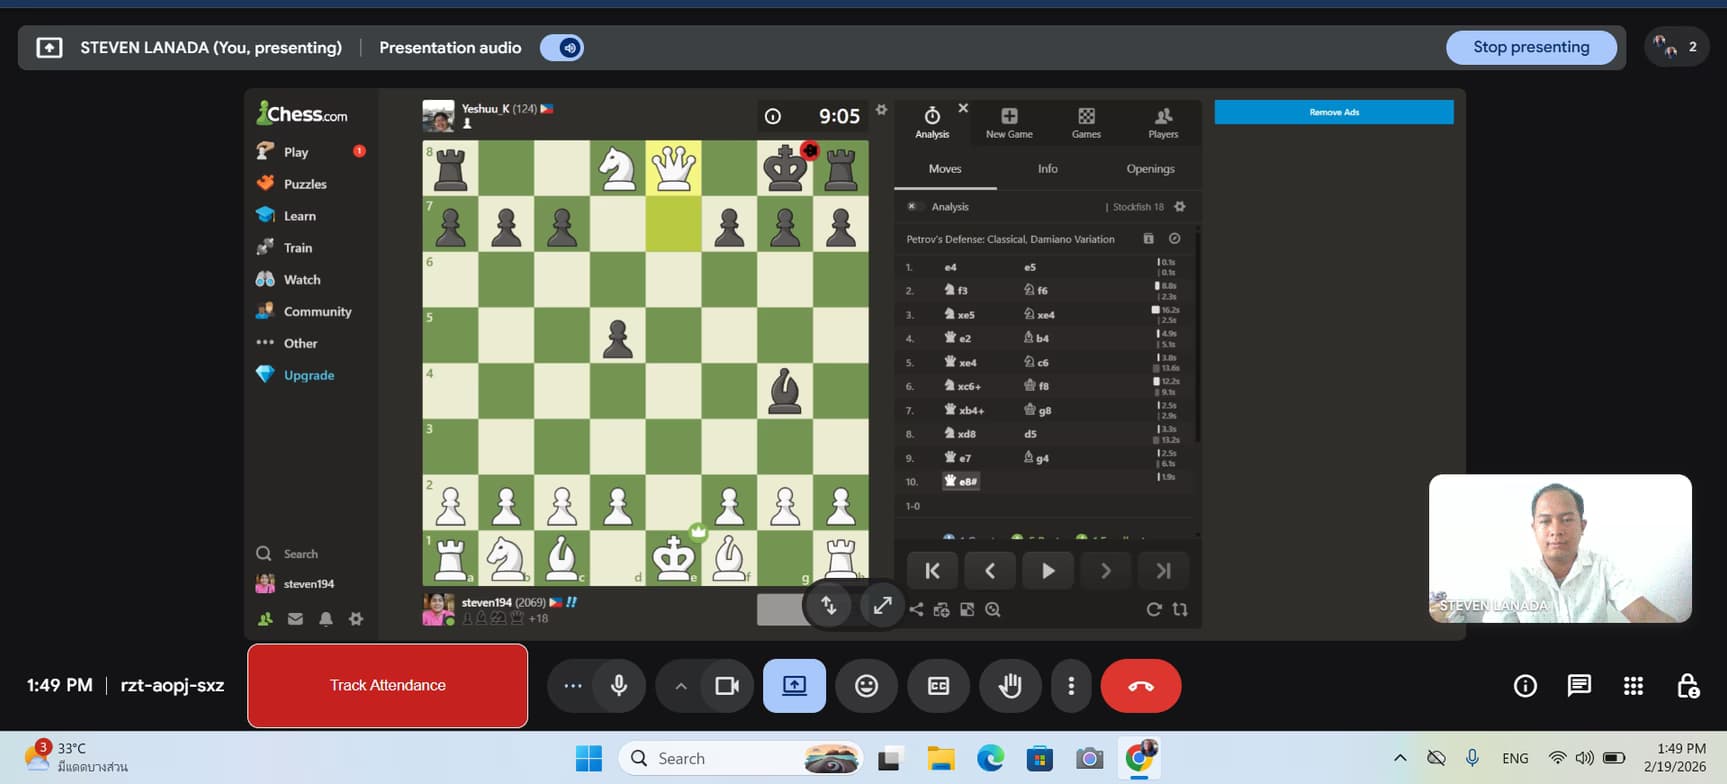Switch to the Openings tab
This screenshot has height=784, width=1727.
click(x=1150, y=169)
